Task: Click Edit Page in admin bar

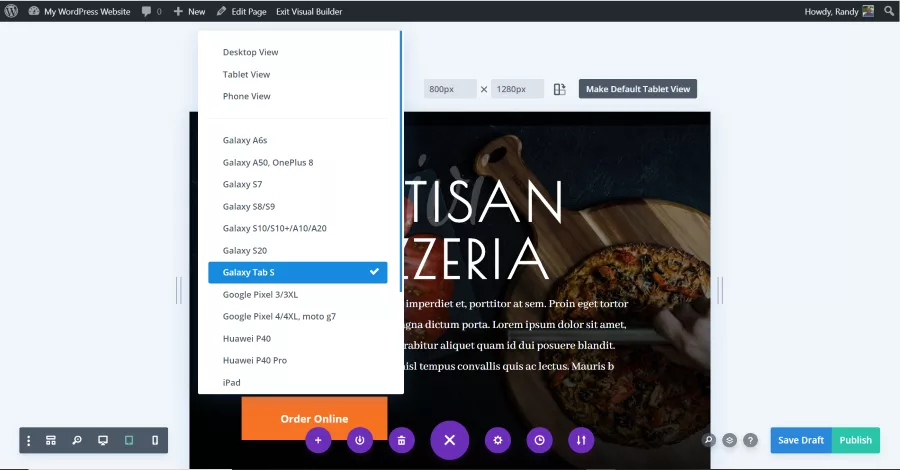Action: click(242, 11)
